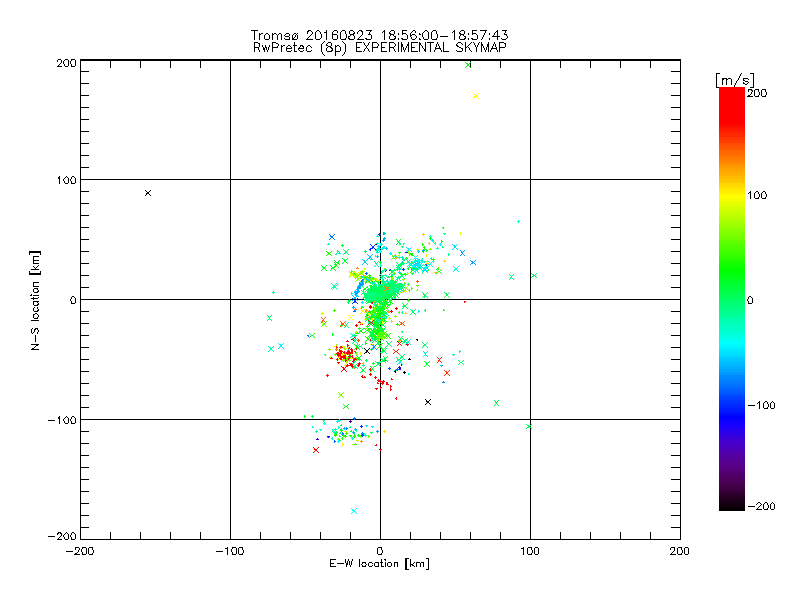800x600 pixels.
Task: Click the black X marker near -155, 88
Action: point(148,193)
